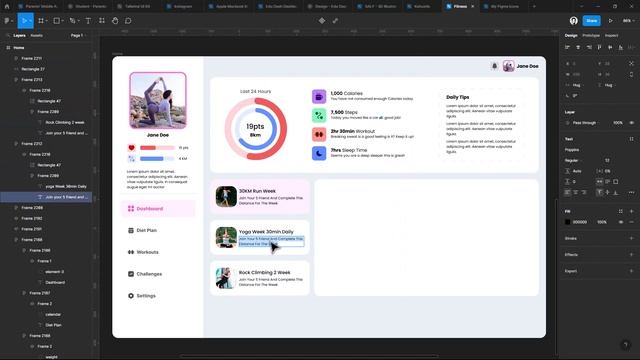Viewport: 640px width, 360px height.
Task: Click Align bottom icon in Design panel
Action: tap(620, 47)
